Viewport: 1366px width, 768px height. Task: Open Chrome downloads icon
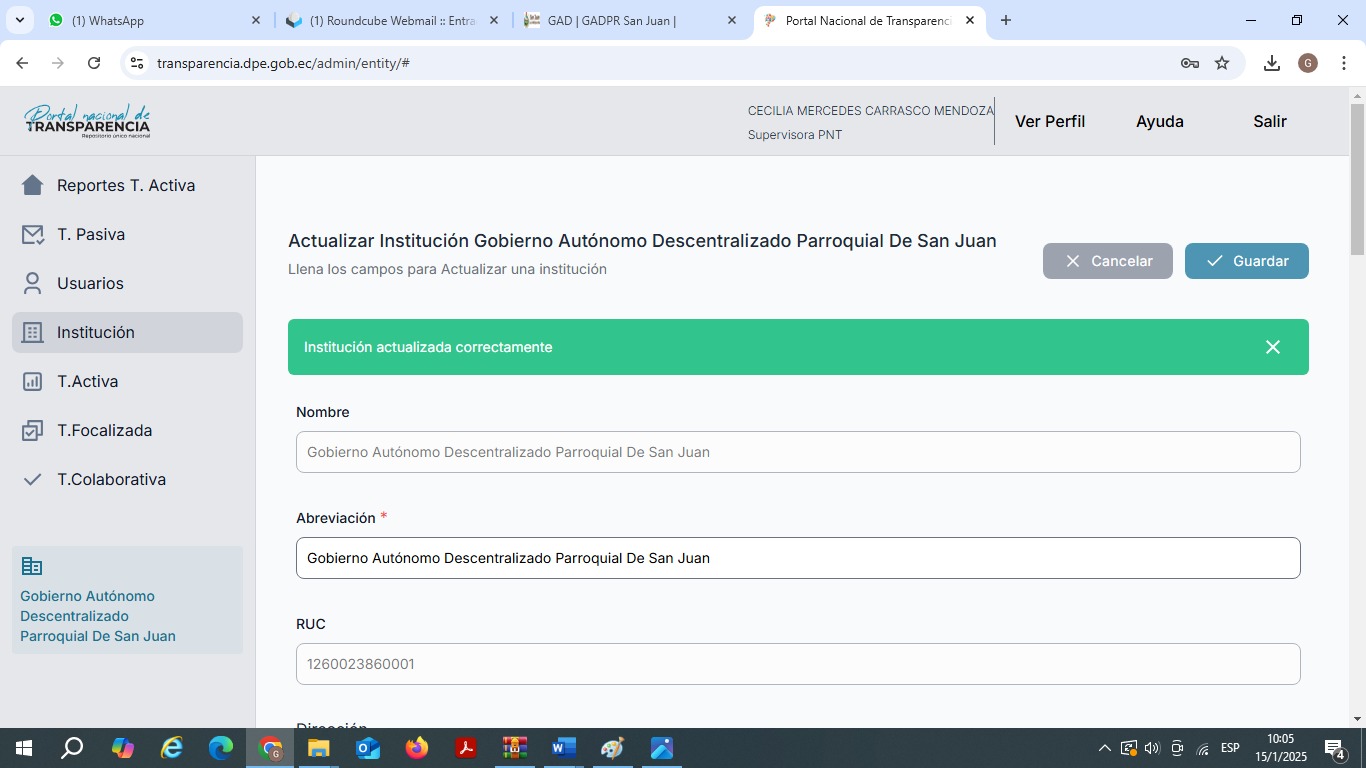1271,63
